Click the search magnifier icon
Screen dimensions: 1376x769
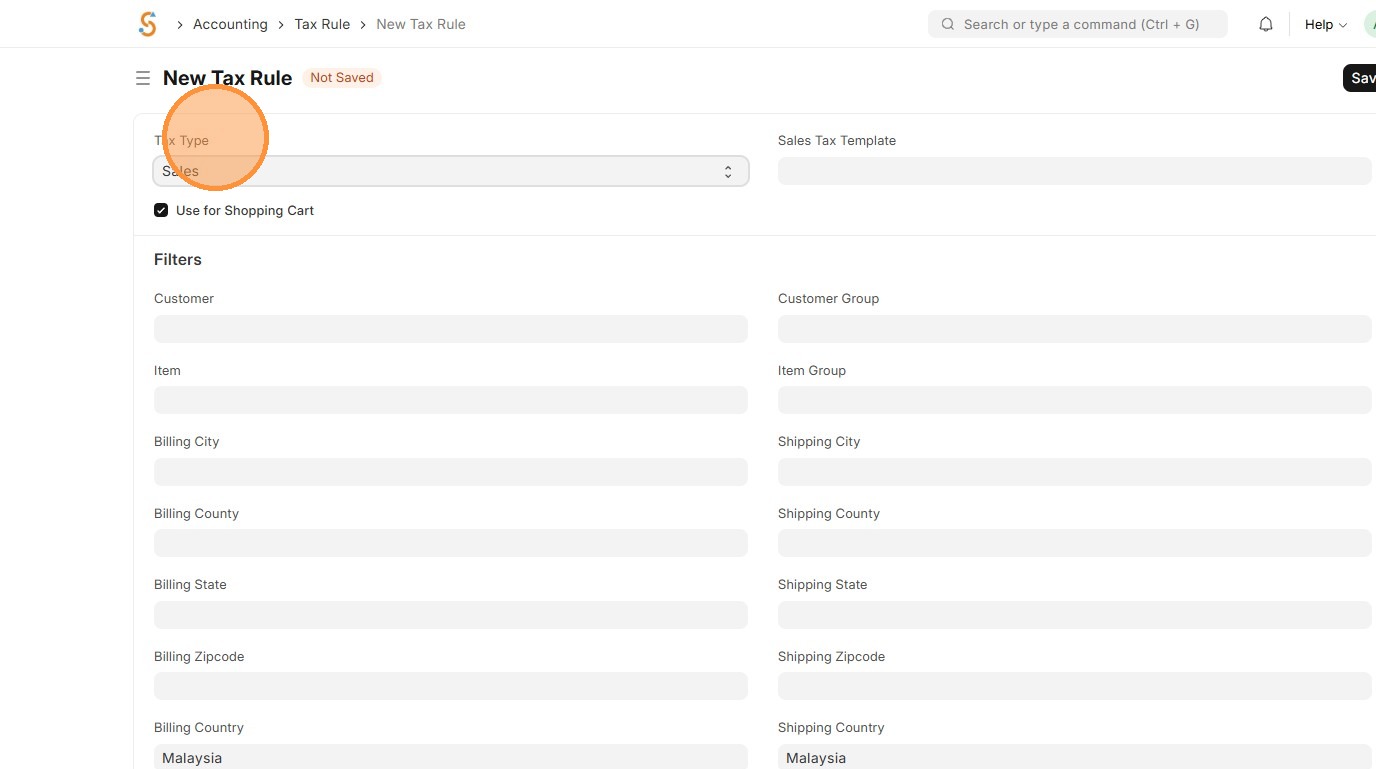click(x=948, y=24)
